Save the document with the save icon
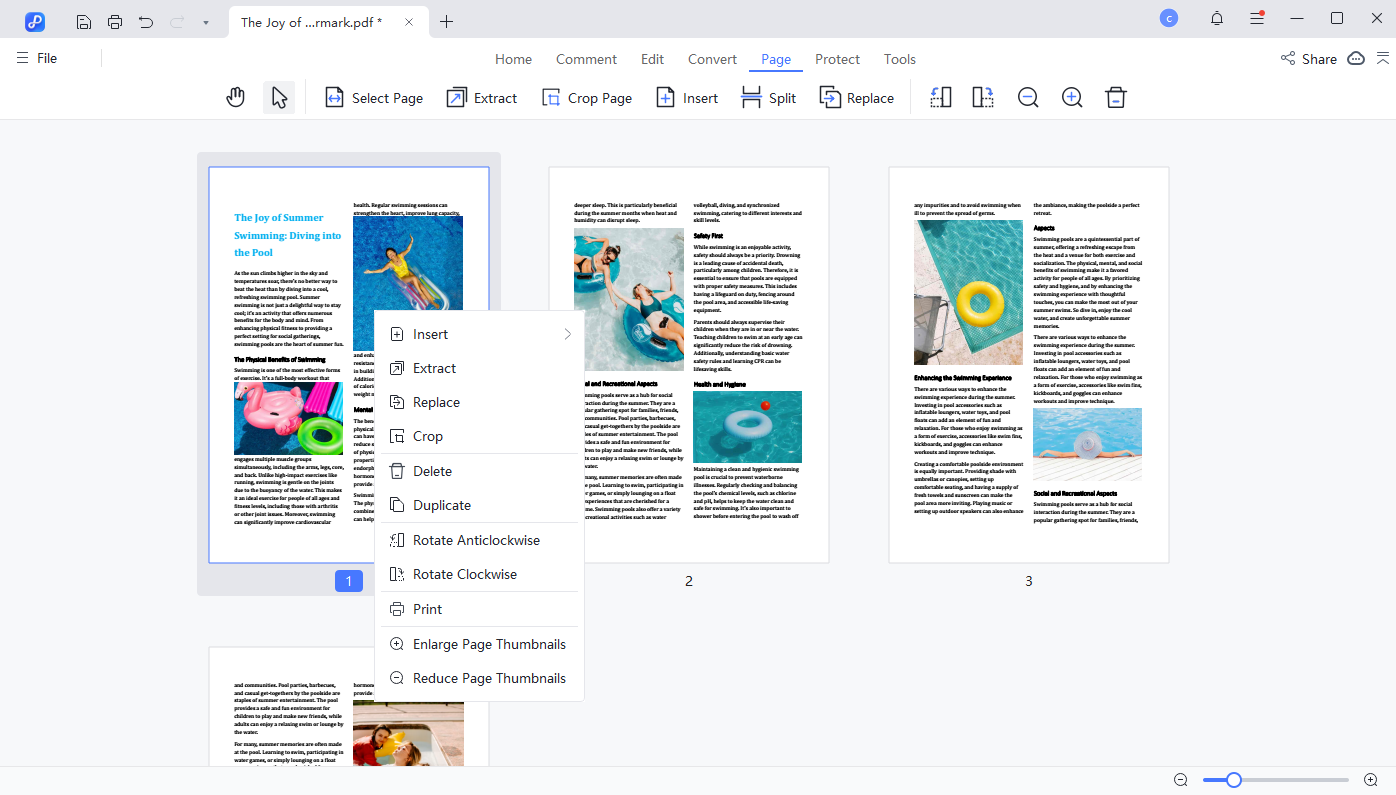Screen dimensions: 1396x795 click(83, 20)
